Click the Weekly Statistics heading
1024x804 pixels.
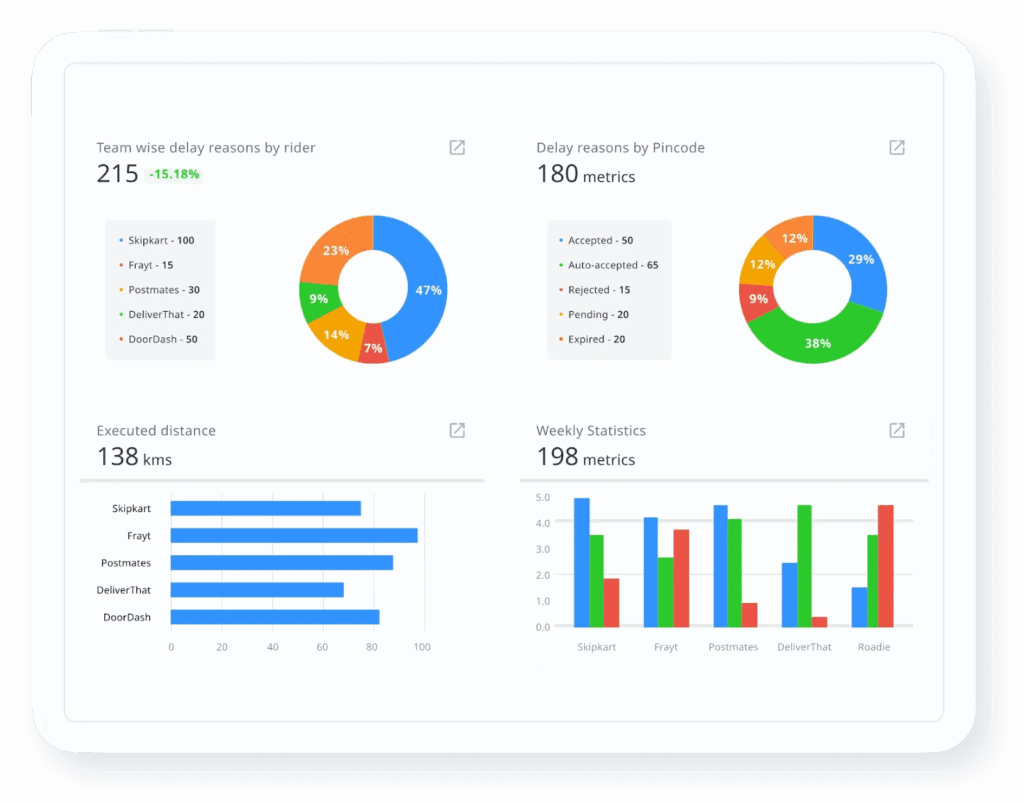590,430
